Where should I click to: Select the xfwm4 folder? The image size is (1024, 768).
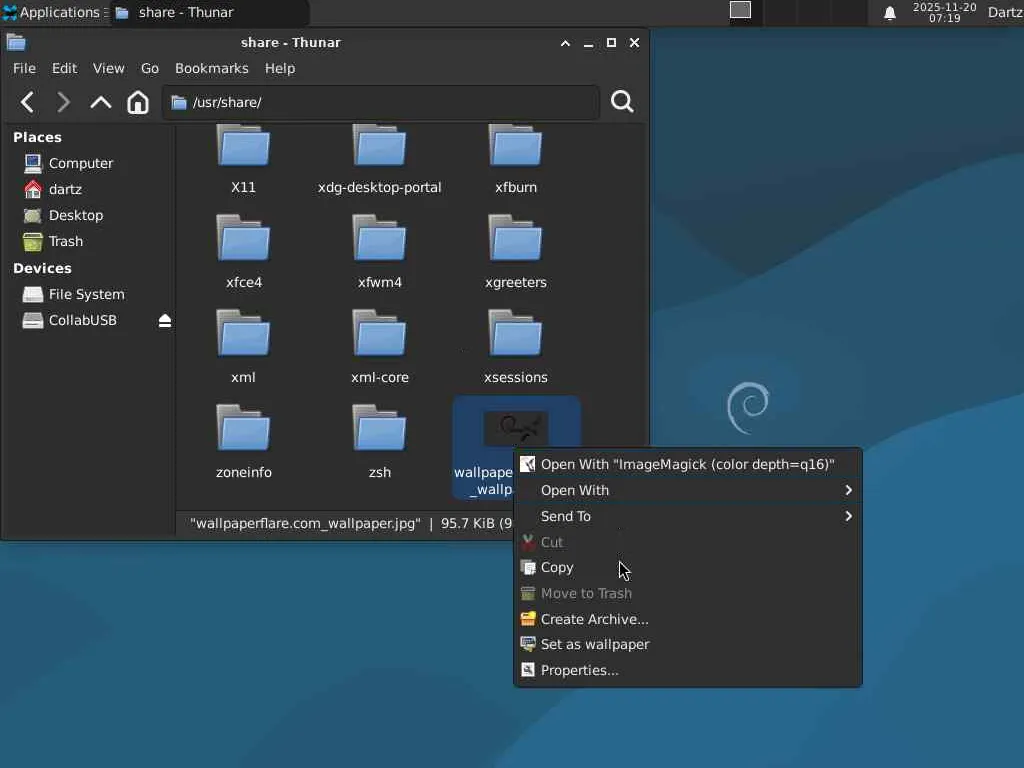point(379,252)
